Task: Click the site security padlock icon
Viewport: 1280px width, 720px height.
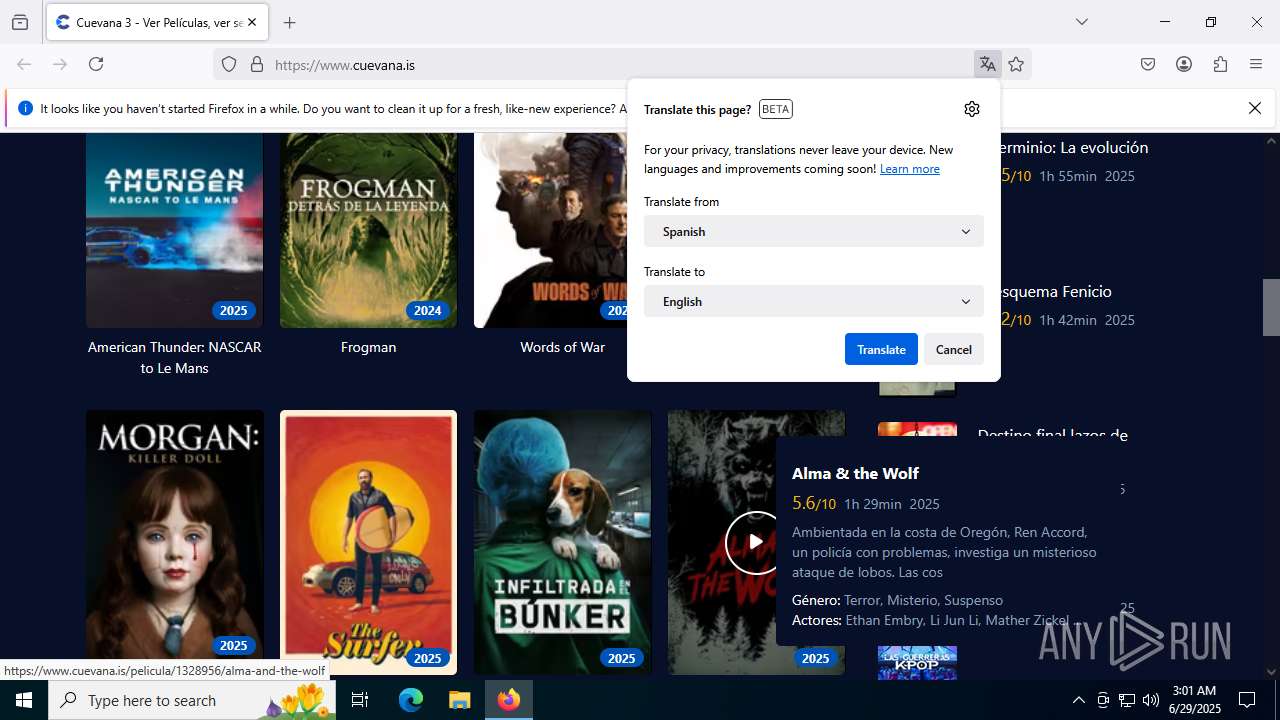Action: tap(257, 64)
